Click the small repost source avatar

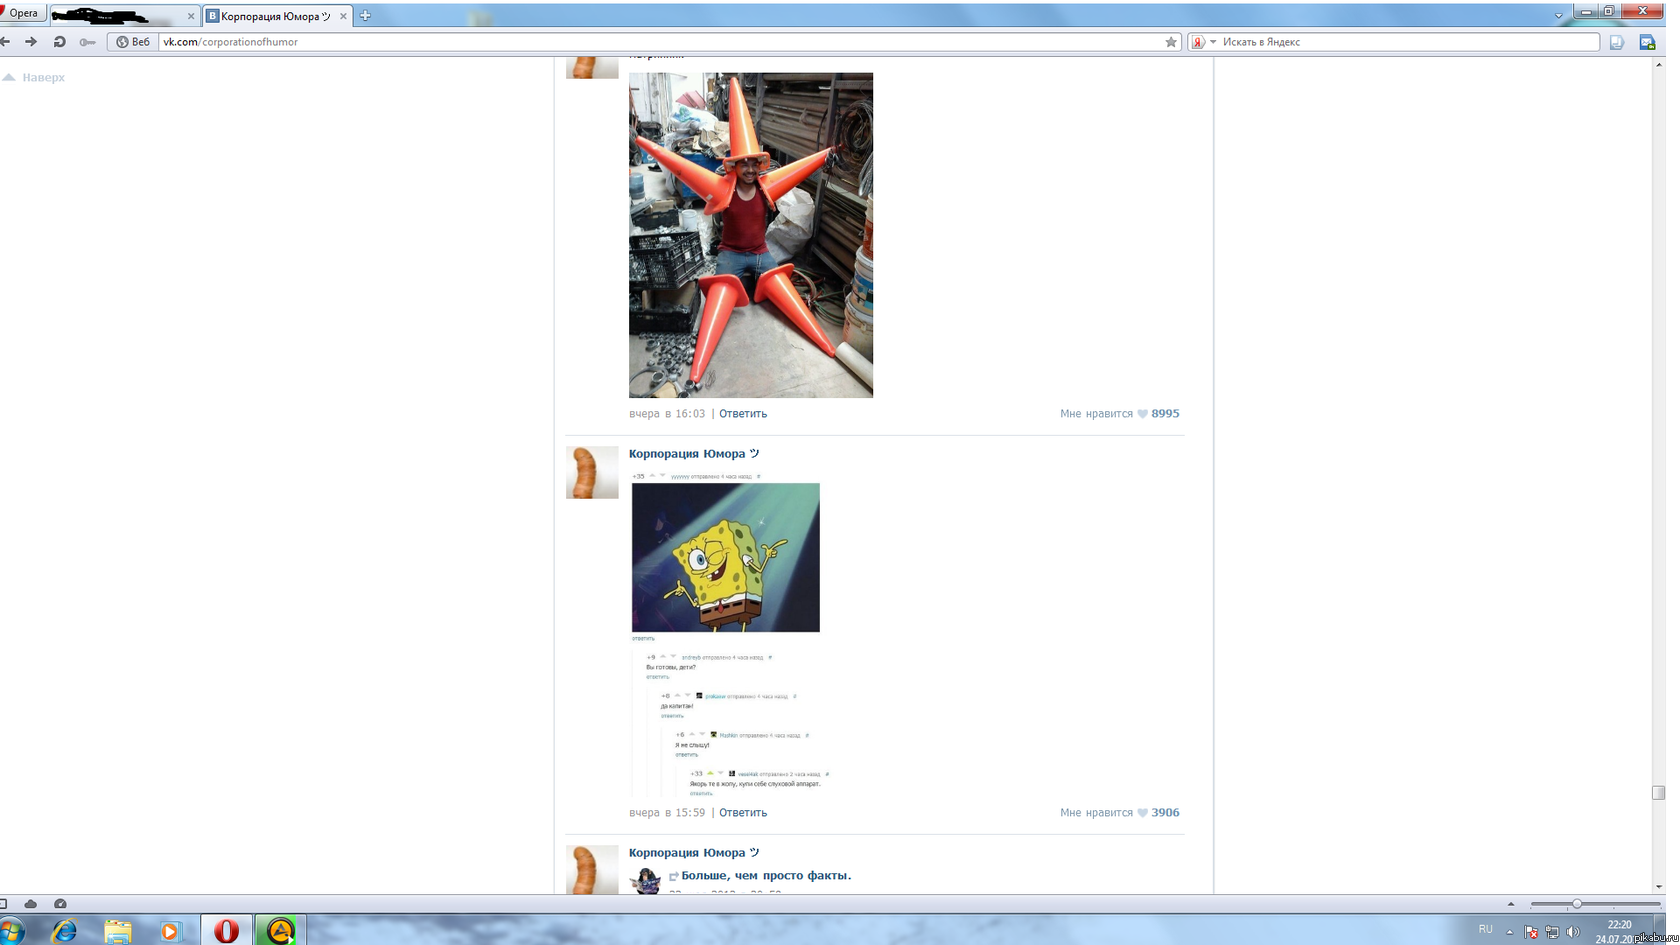point(645,881)
